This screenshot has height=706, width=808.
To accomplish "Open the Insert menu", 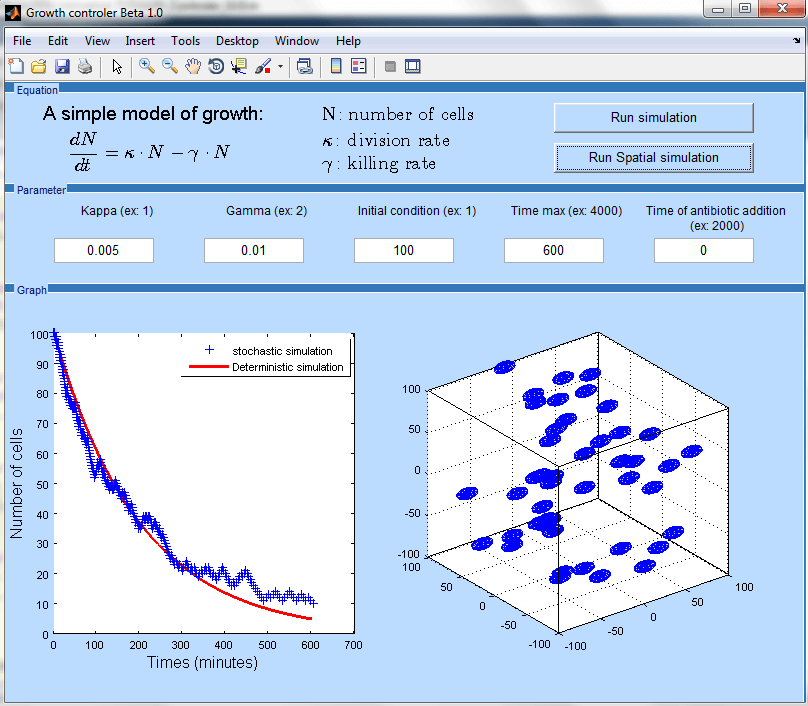I will (140, 41).
